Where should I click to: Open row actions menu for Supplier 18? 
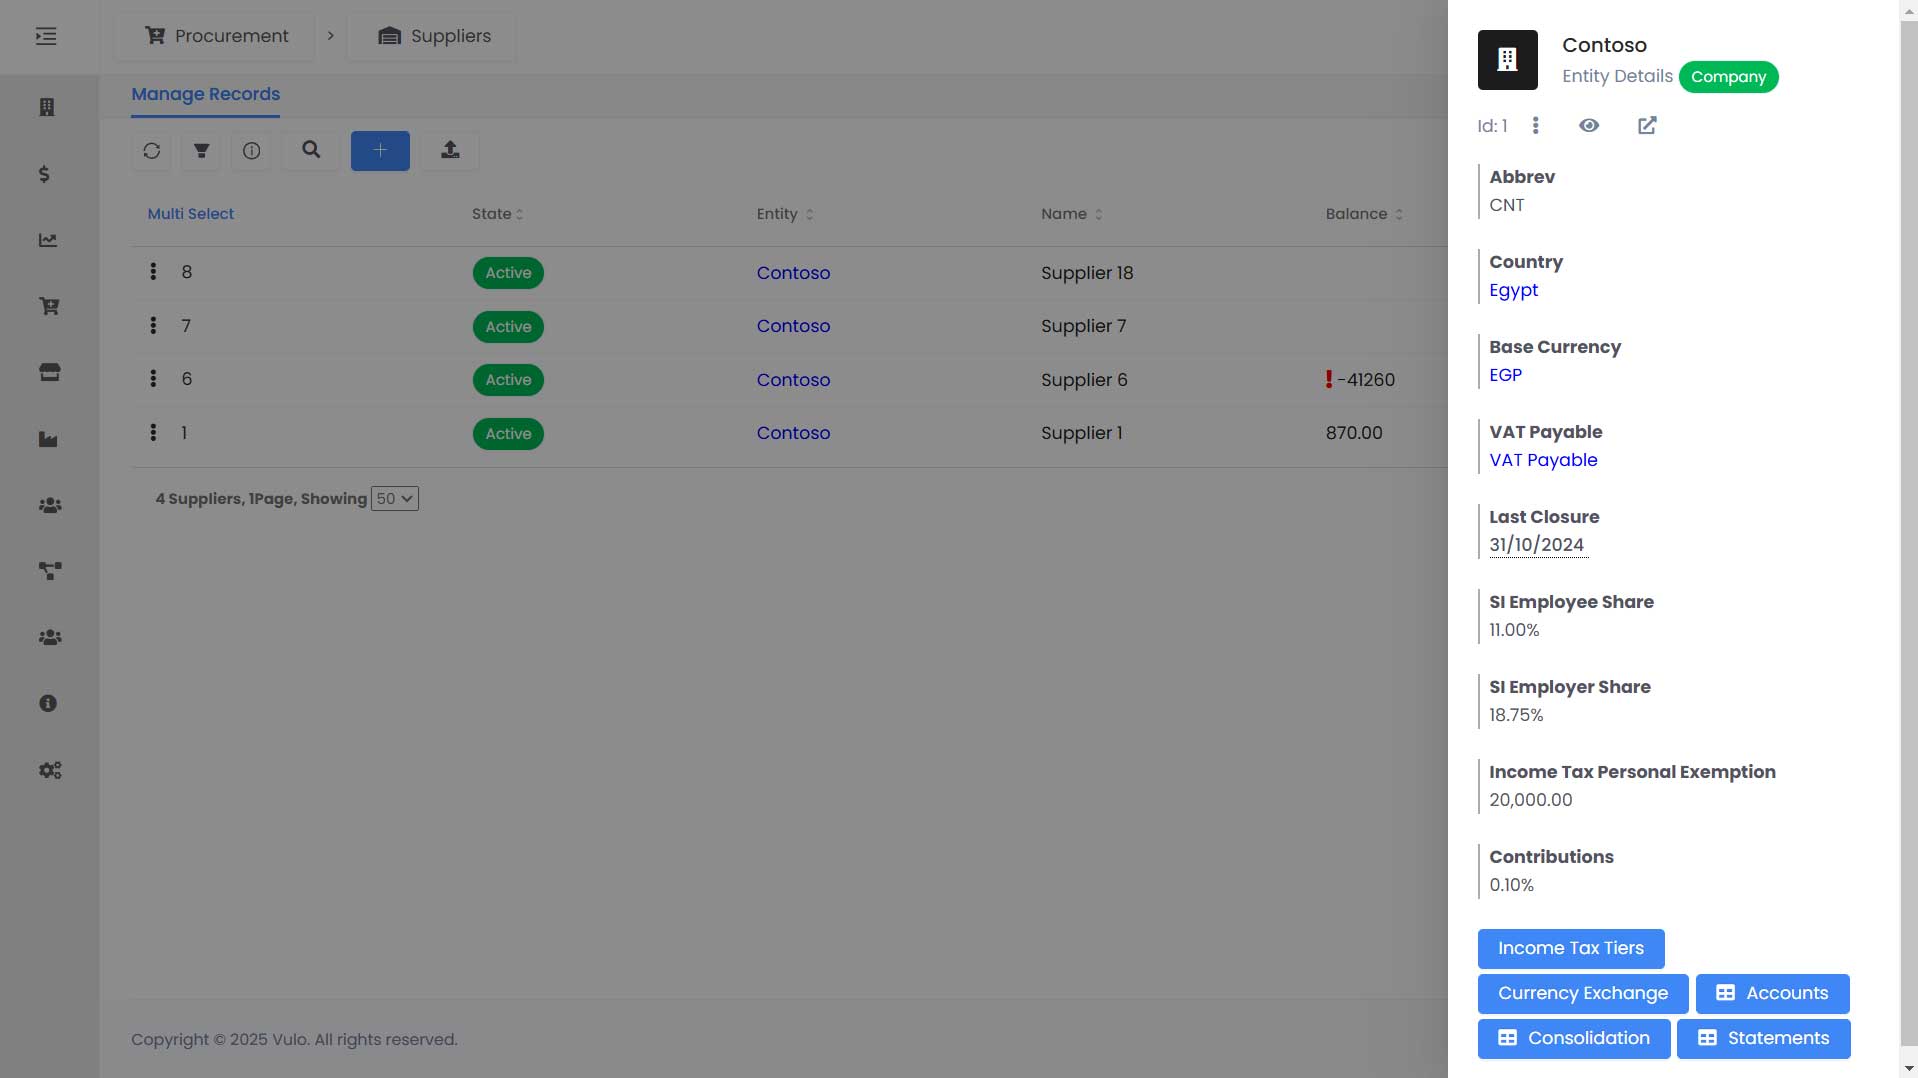[153, 271]
